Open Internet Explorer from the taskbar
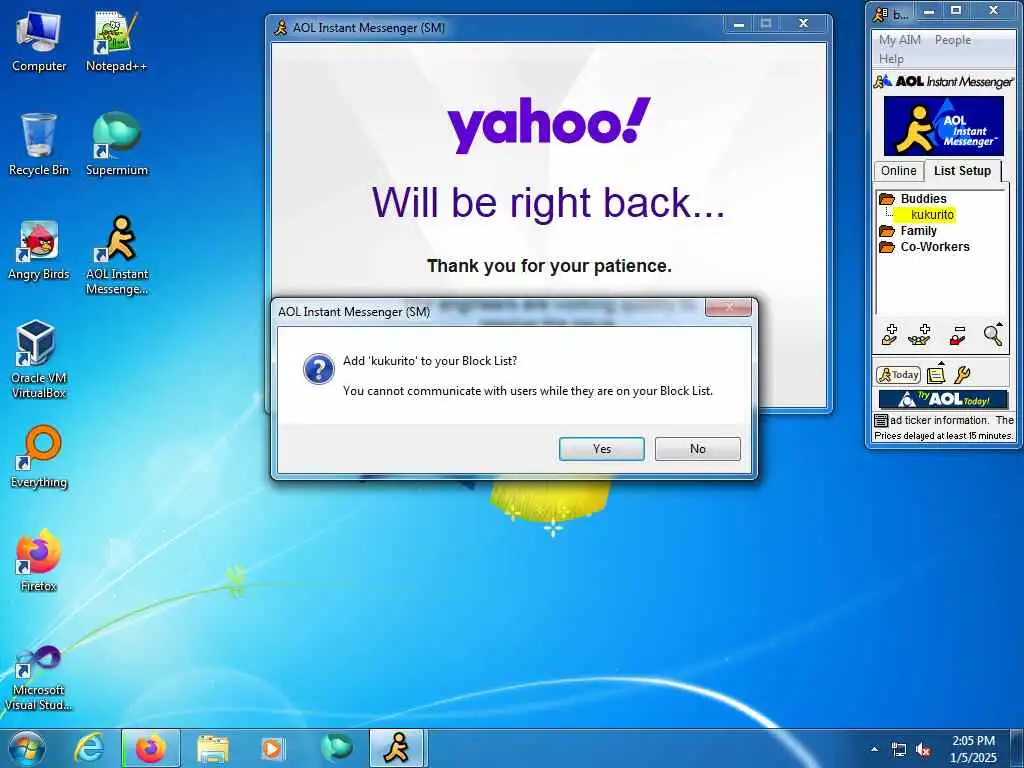1024x768 pixels. click(89, 748)
